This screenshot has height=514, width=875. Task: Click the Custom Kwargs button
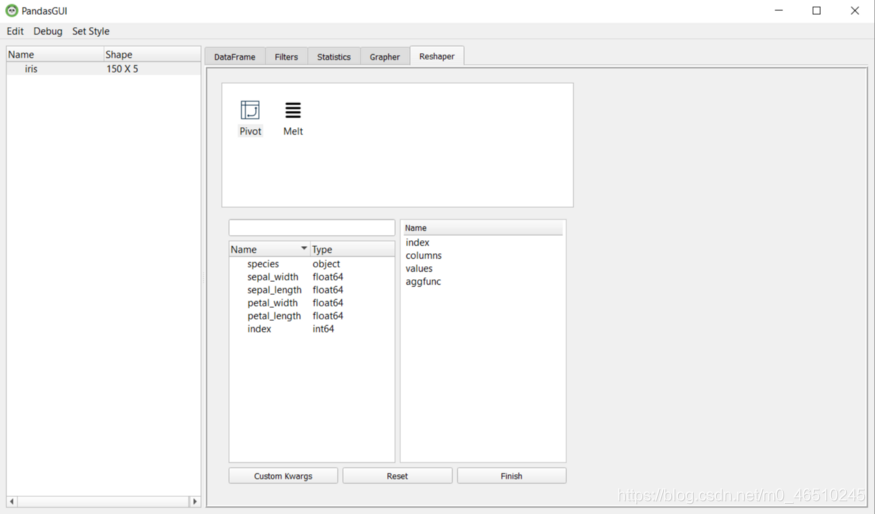[x=283, y=476]
